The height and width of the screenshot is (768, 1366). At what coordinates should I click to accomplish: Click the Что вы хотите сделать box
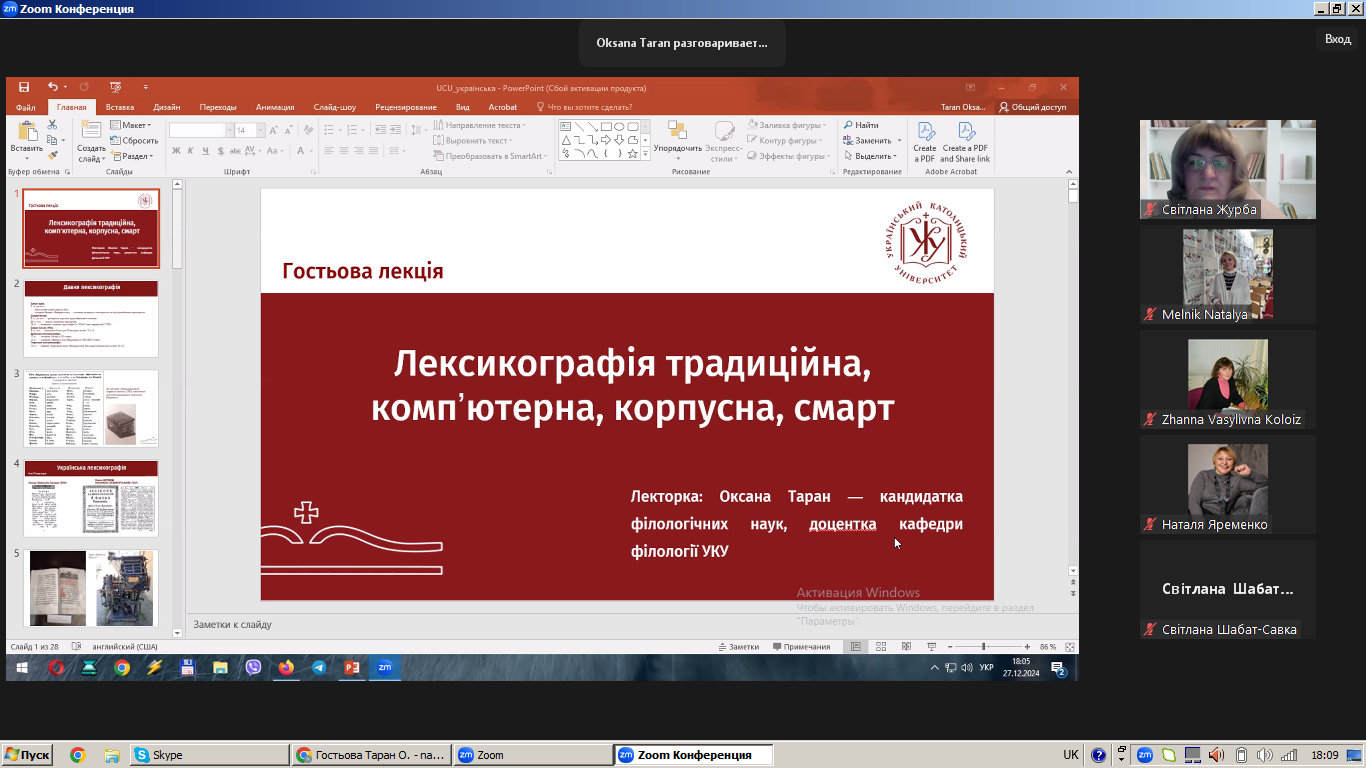tap(585, 107)
